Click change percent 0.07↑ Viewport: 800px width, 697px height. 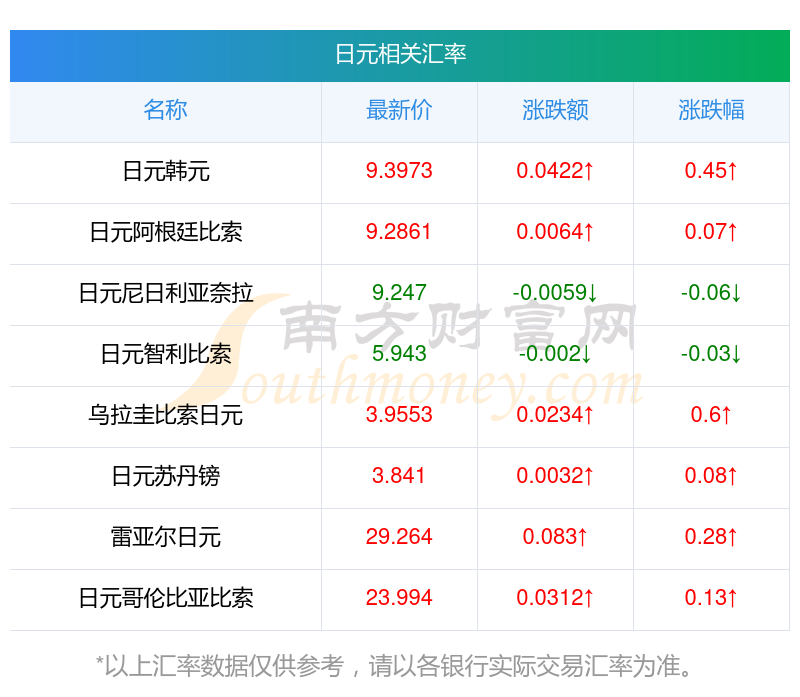(711, 232)
